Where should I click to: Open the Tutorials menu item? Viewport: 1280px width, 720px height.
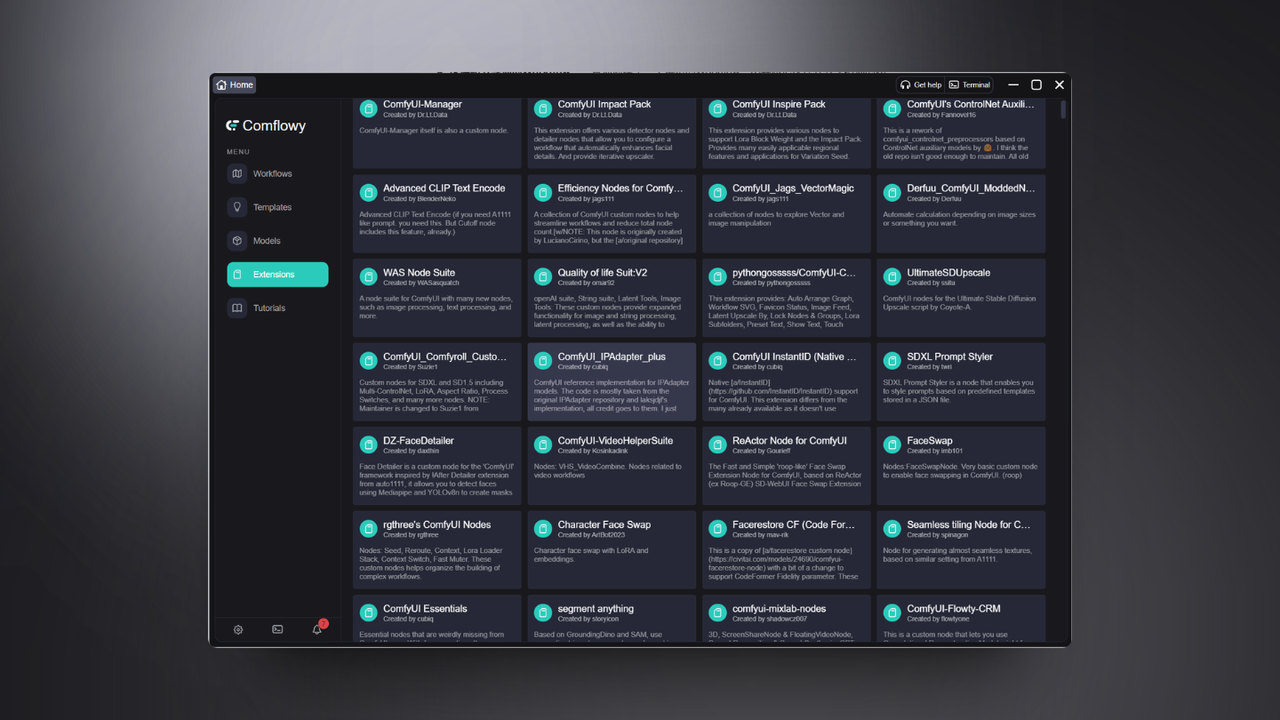[x=277, y=308]
